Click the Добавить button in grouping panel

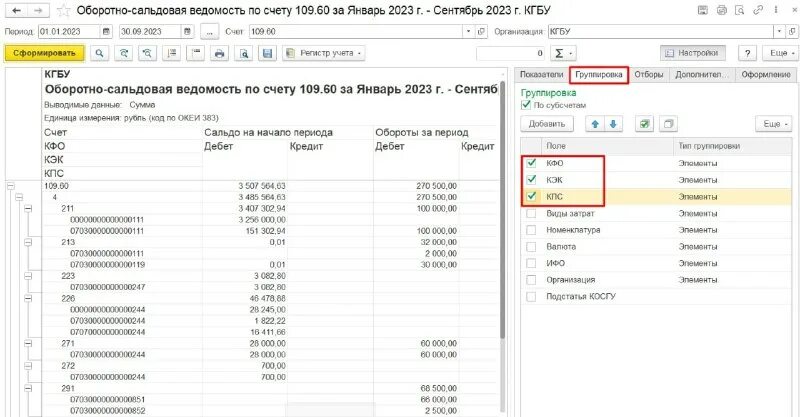[546, 124]
